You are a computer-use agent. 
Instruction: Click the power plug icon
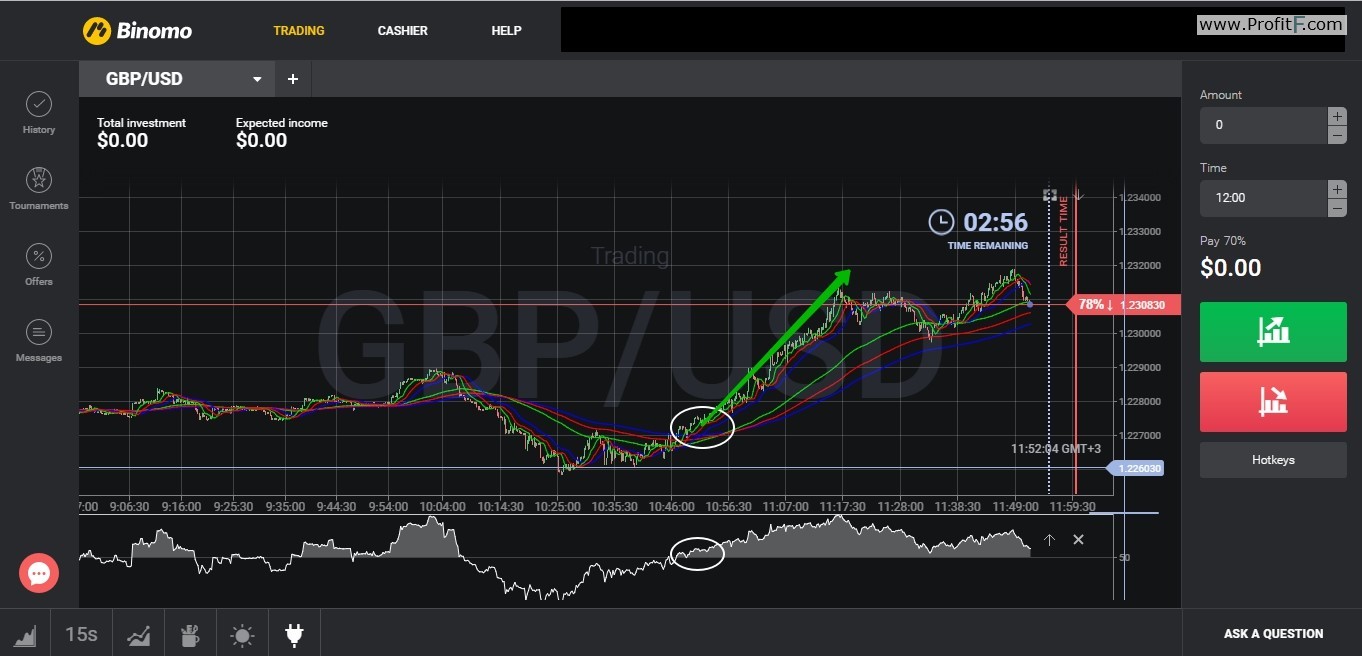[x=294, y=634]
